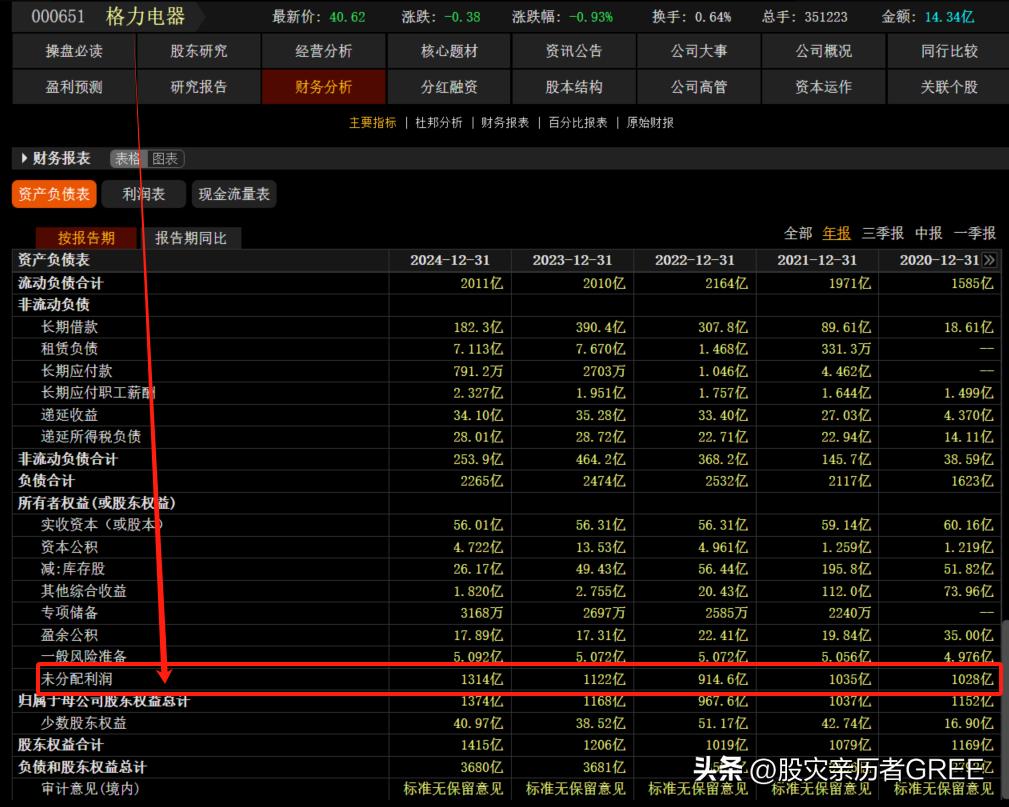The image size is (1009, 807).
Task: Select the 专项储备 row label
Action: click(69, 613)
